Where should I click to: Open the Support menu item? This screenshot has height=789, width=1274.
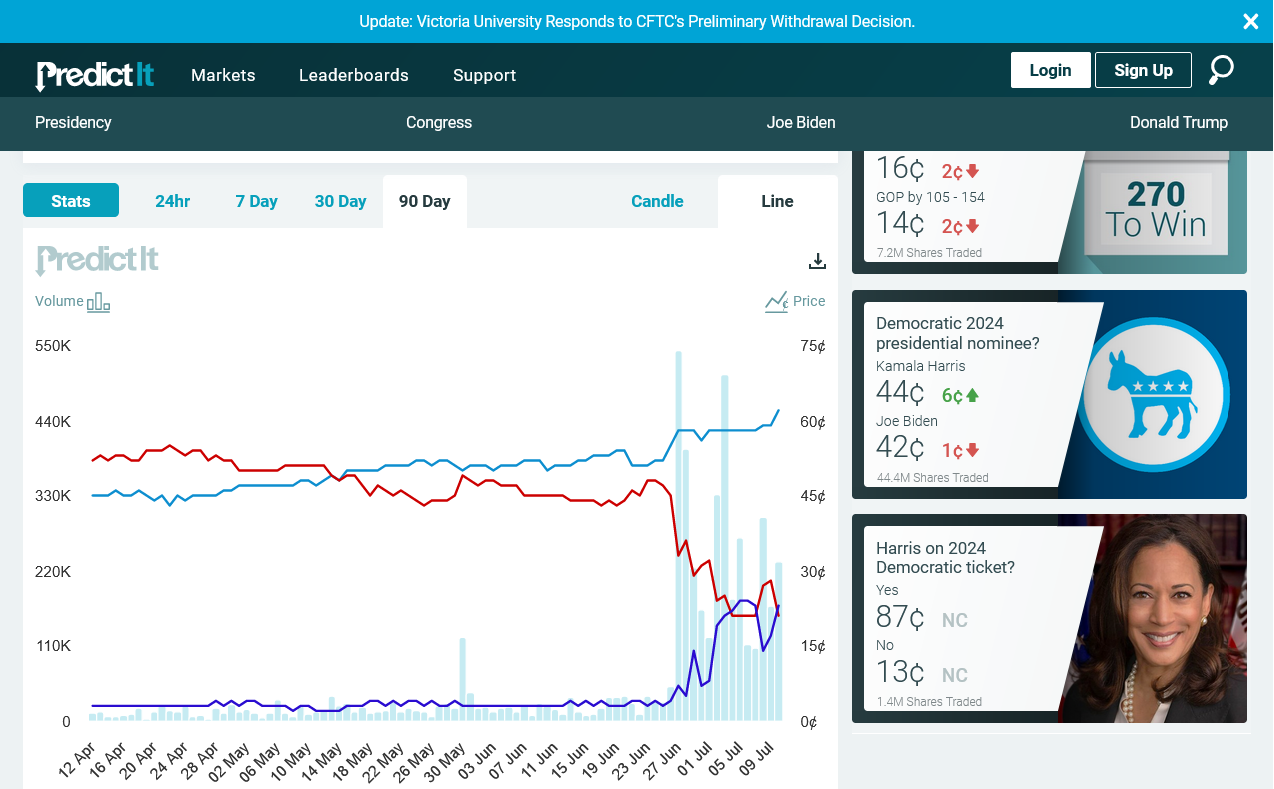pyautogui.click(x=485, y=75)
